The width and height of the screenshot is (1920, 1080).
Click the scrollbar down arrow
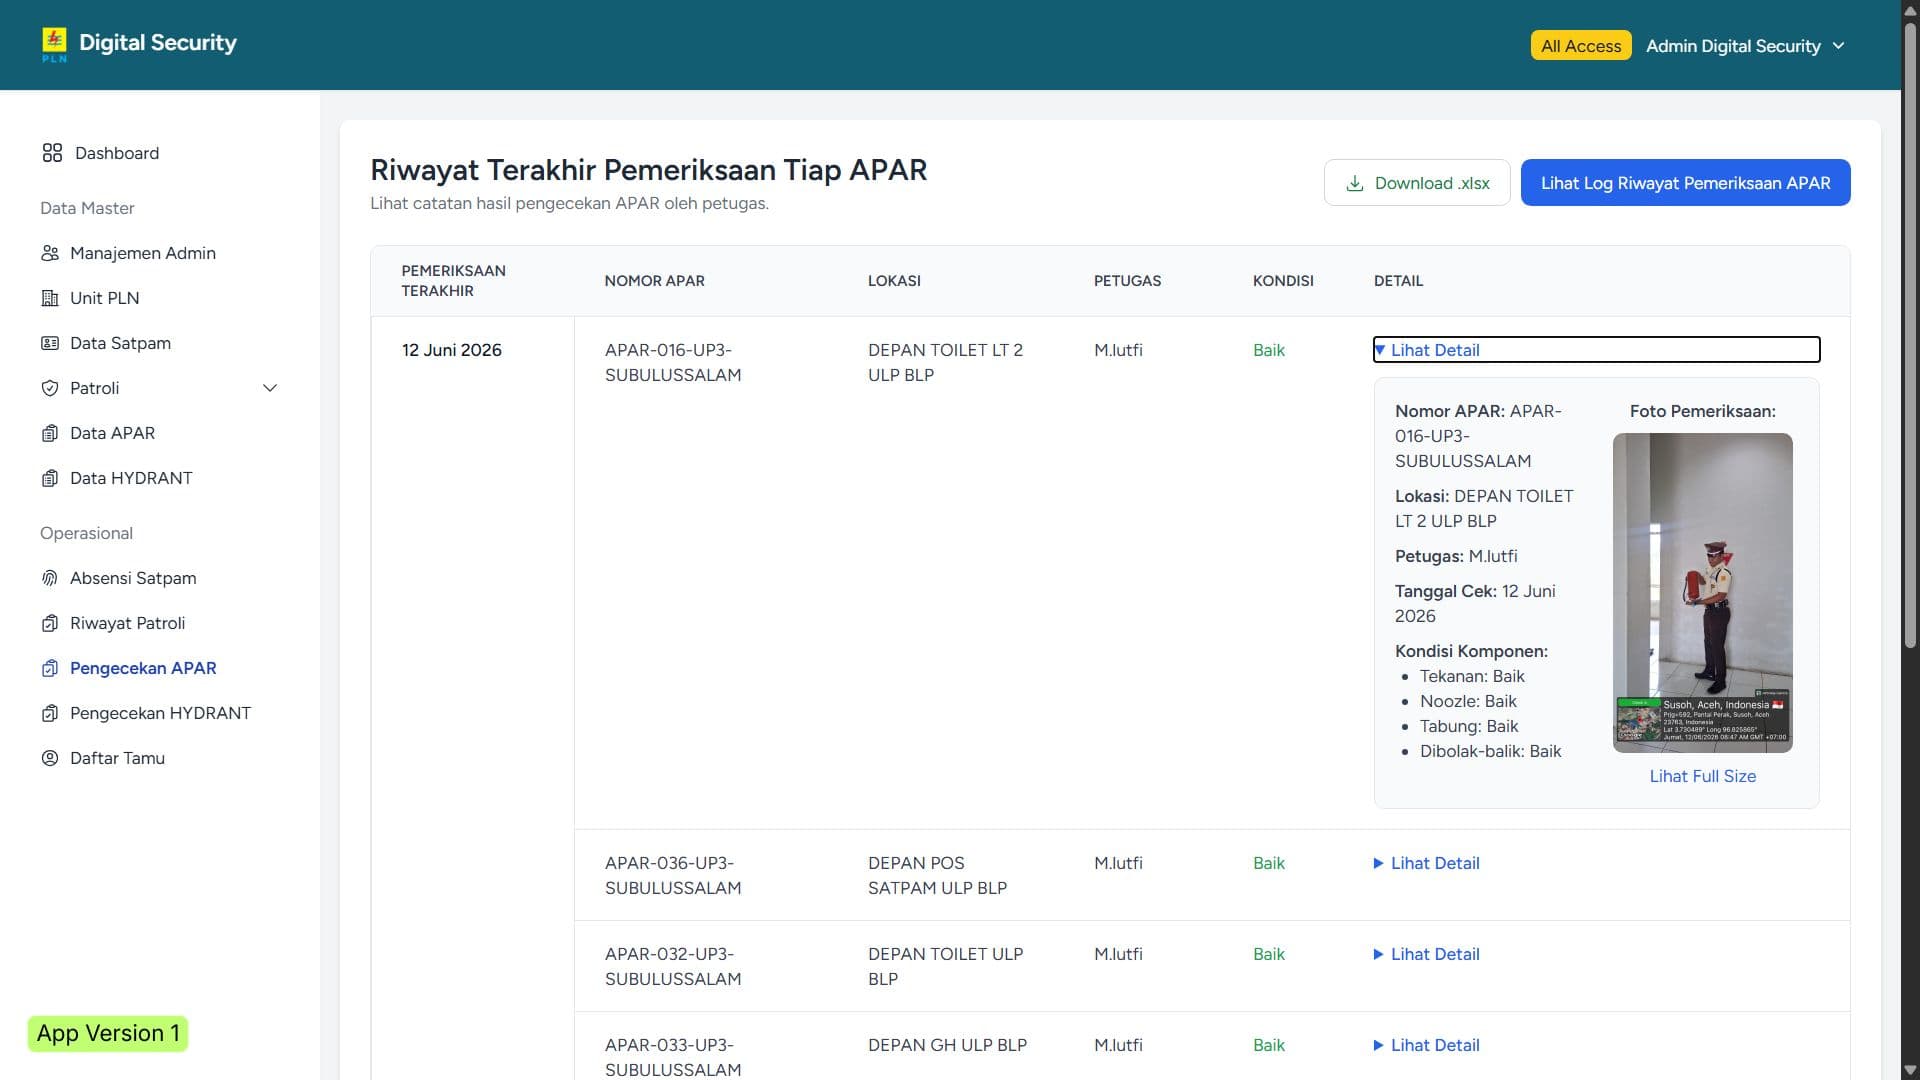coord(1910,1070)
